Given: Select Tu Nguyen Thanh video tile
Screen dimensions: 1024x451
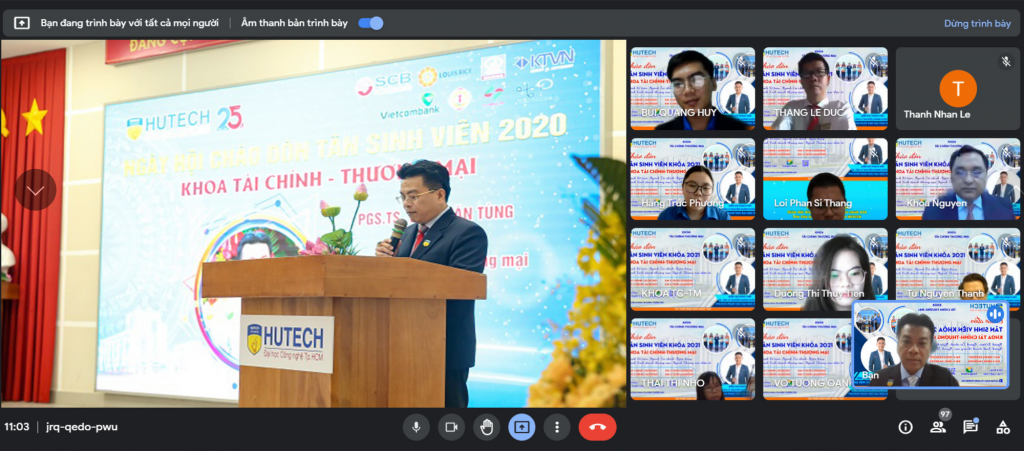Looking at the screenshot, I should point(957,264).
